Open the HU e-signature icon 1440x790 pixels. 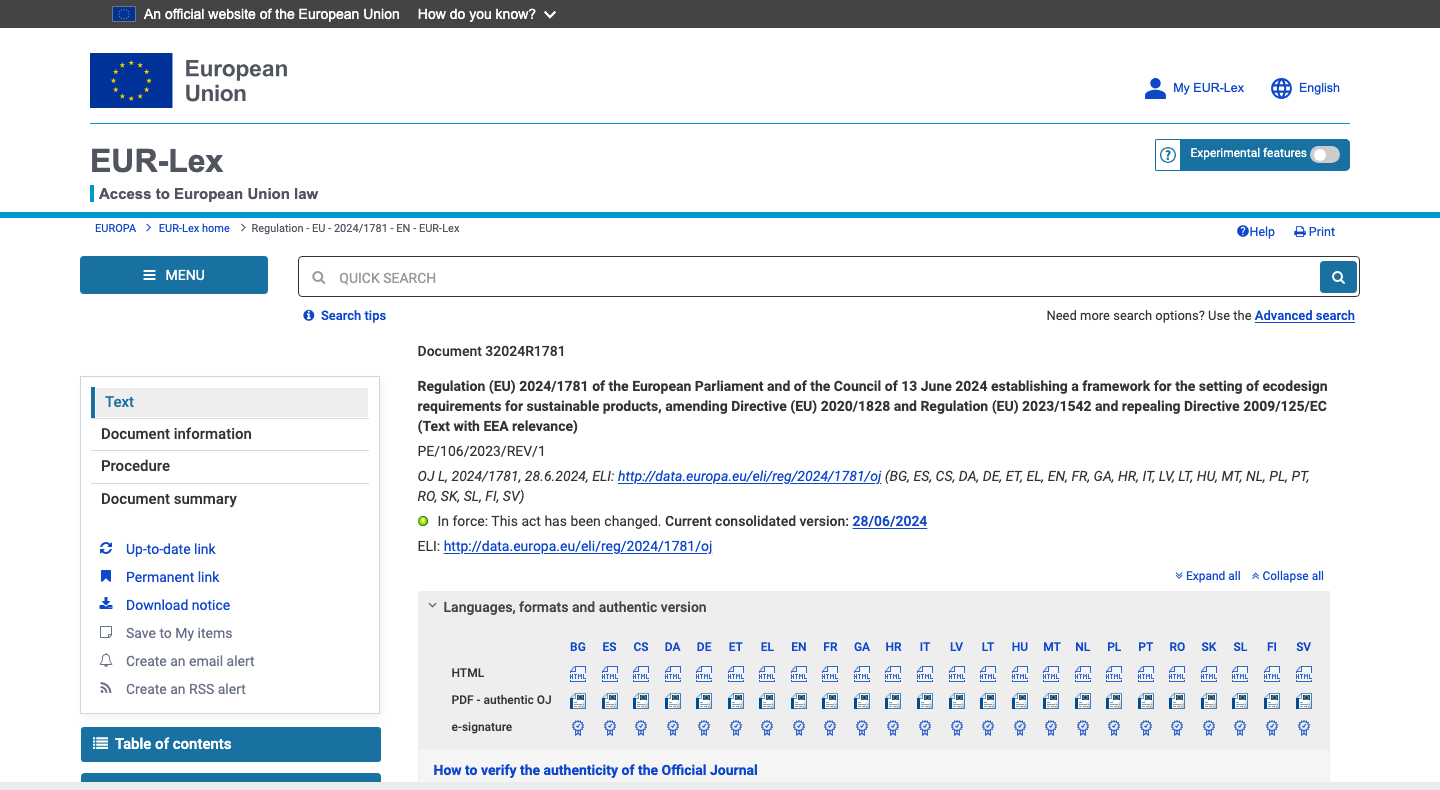click(1020, 728)
